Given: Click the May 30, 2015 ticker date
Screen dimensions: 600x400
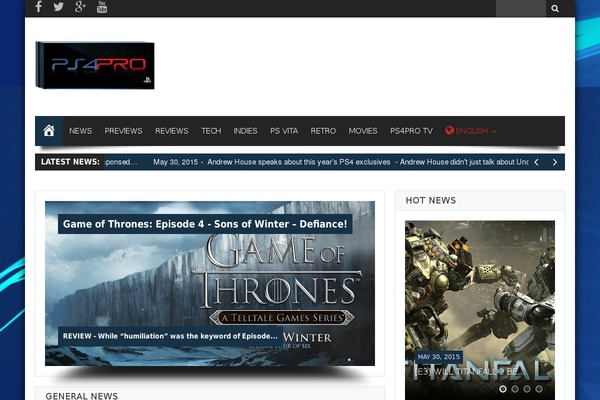Looking at the screenshot, I should point(176,162).
